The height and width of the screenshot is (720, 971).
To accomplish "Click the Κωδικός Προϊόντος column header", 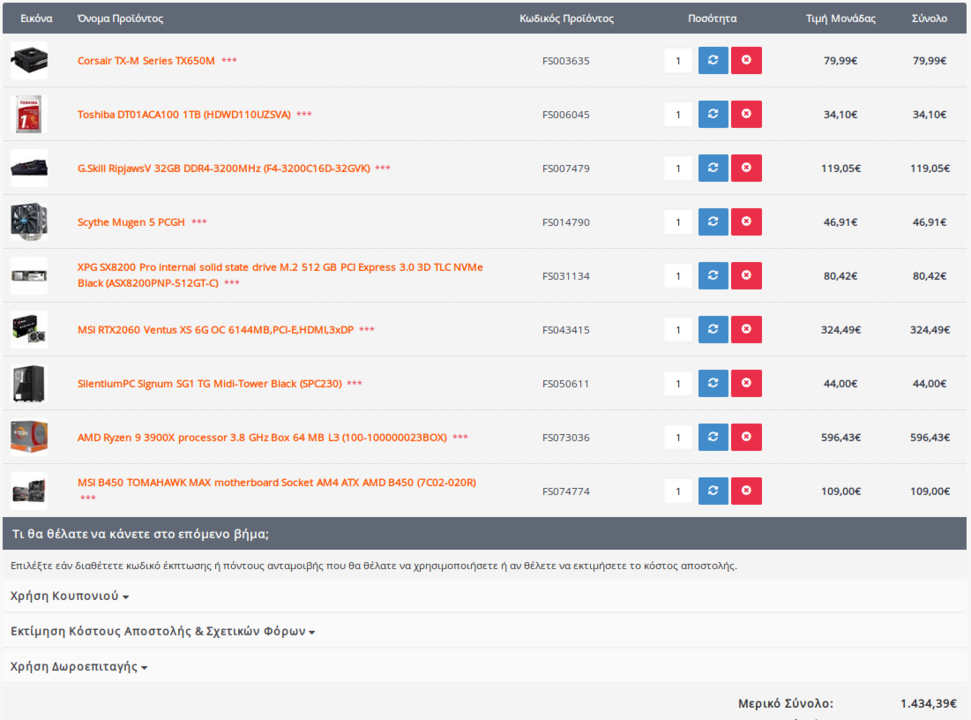I will [567, 19].
